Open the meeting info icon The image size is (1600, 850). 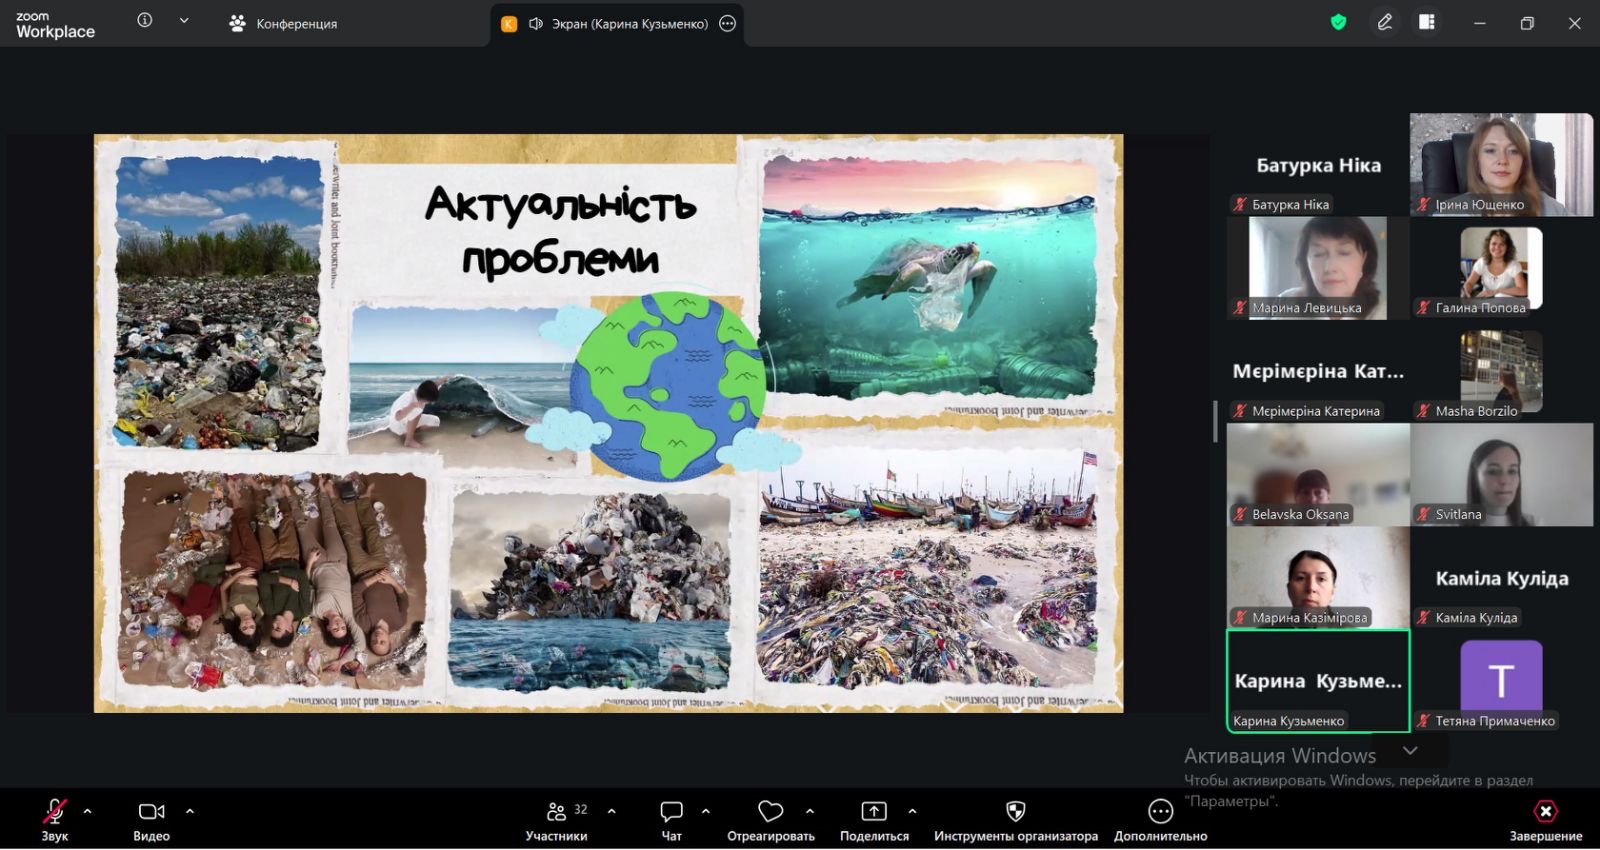(145, 20)
